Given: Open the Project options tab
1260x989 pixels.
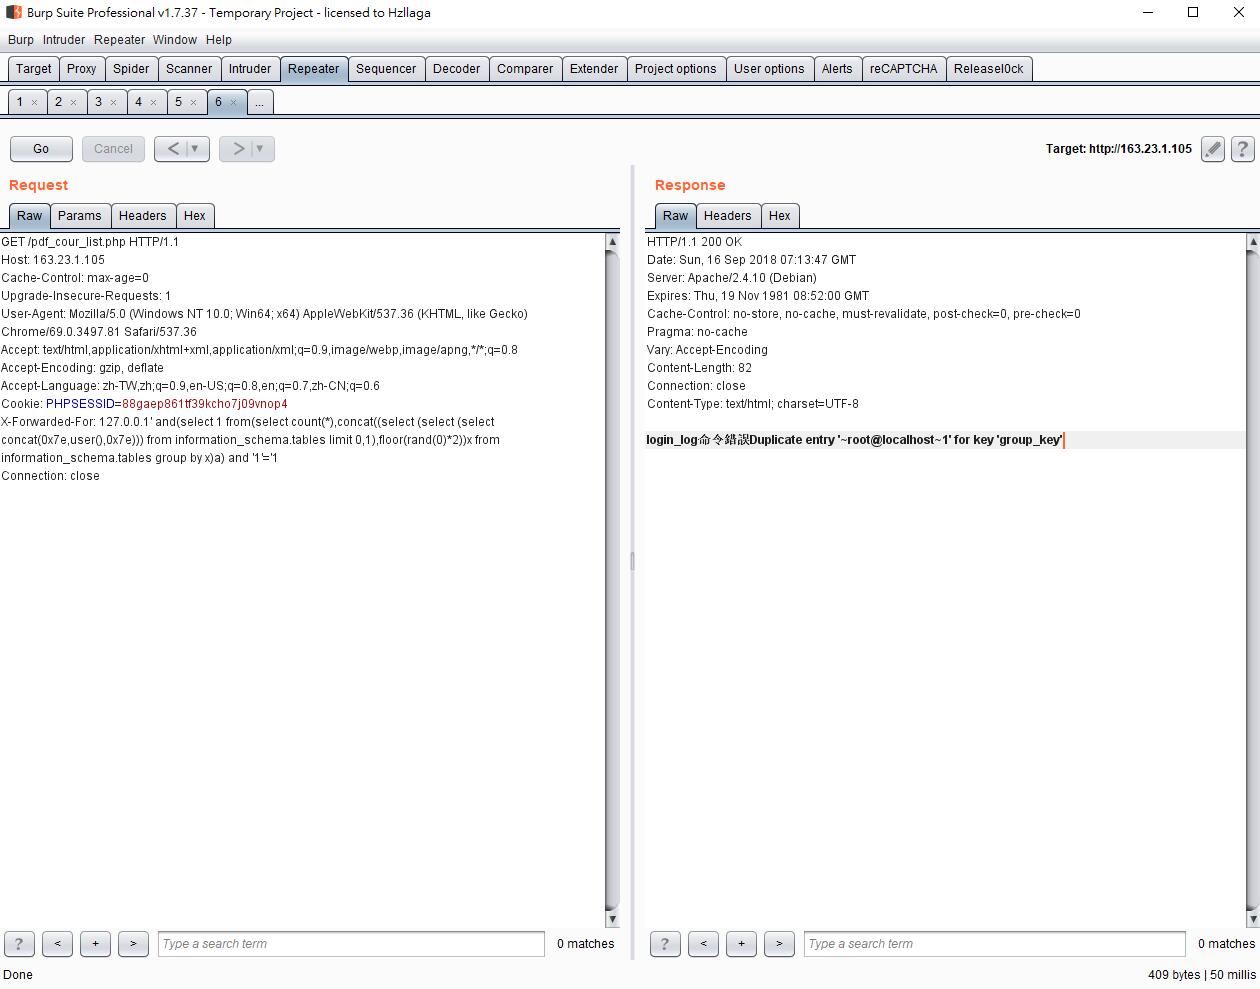Looking at the screenshot, I should click(676, 69).
